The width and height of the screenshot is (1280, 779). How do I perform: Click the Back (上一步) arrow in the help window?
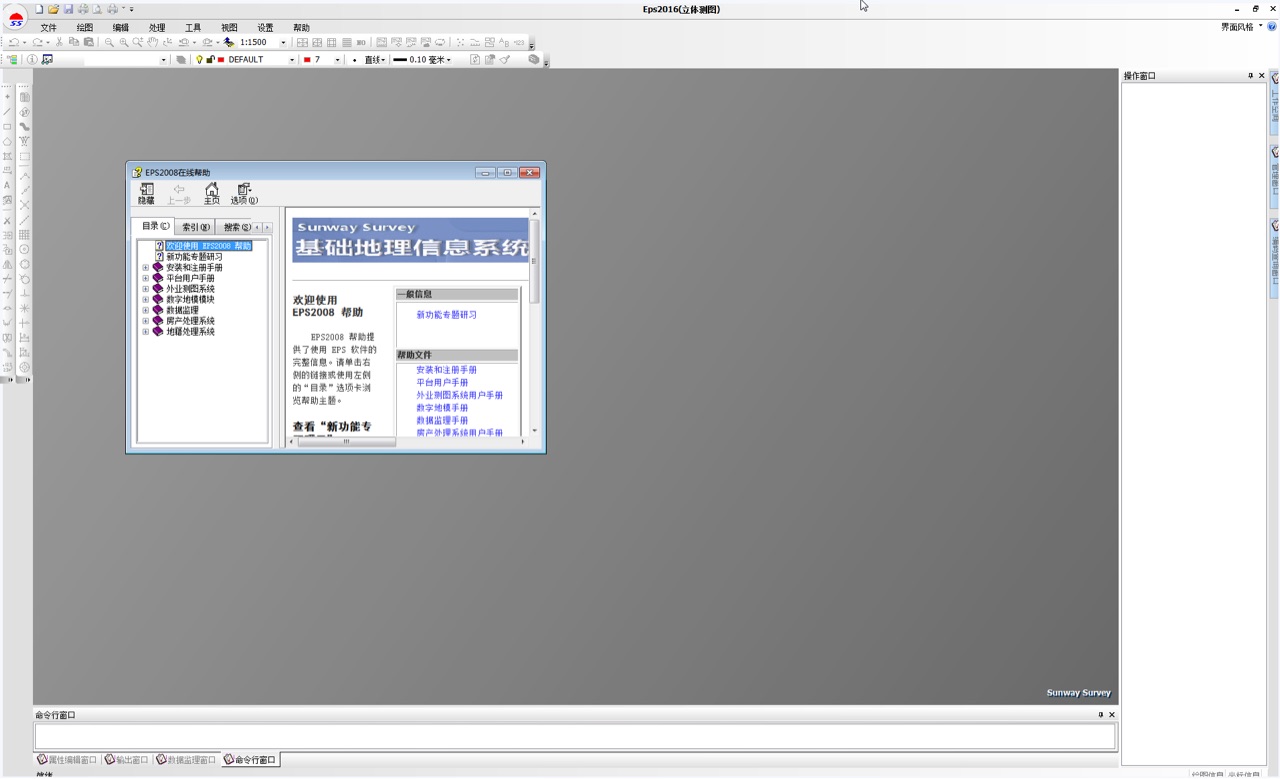click(x=179, y=193)
